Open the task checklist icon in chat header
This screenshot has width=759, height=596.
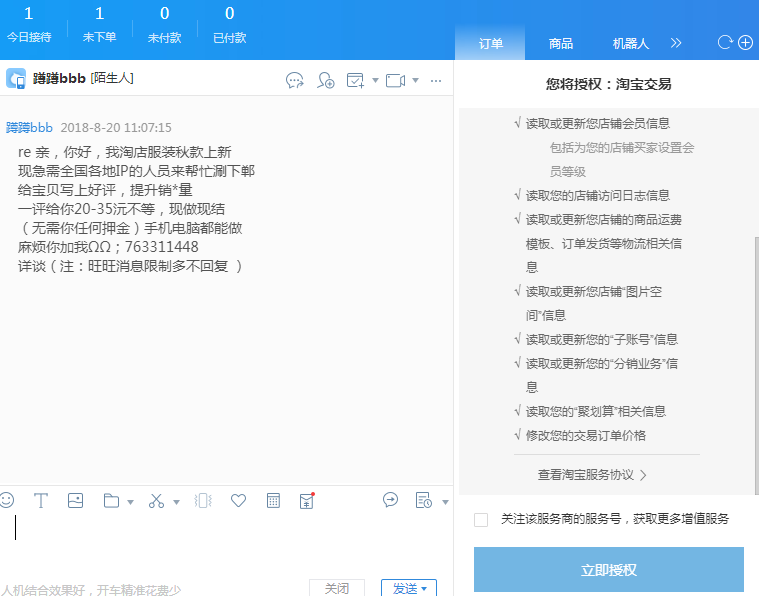(355, 80)
